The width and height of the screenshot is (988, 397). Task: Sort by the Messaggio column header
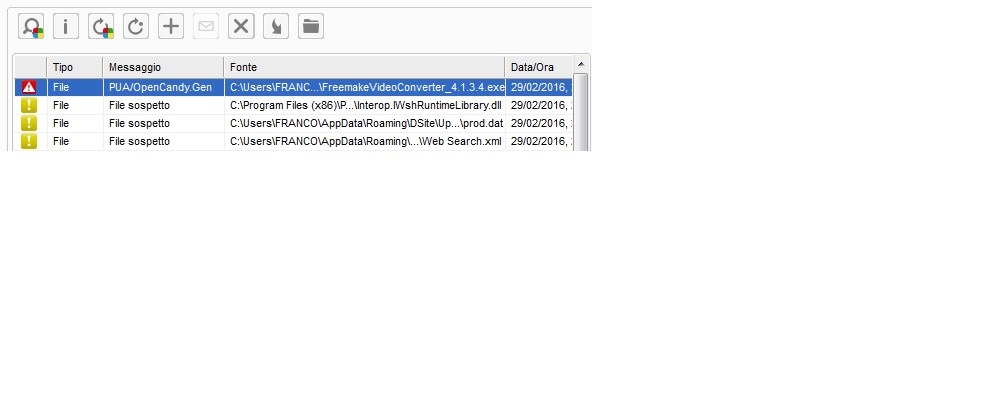click(163, 67)
